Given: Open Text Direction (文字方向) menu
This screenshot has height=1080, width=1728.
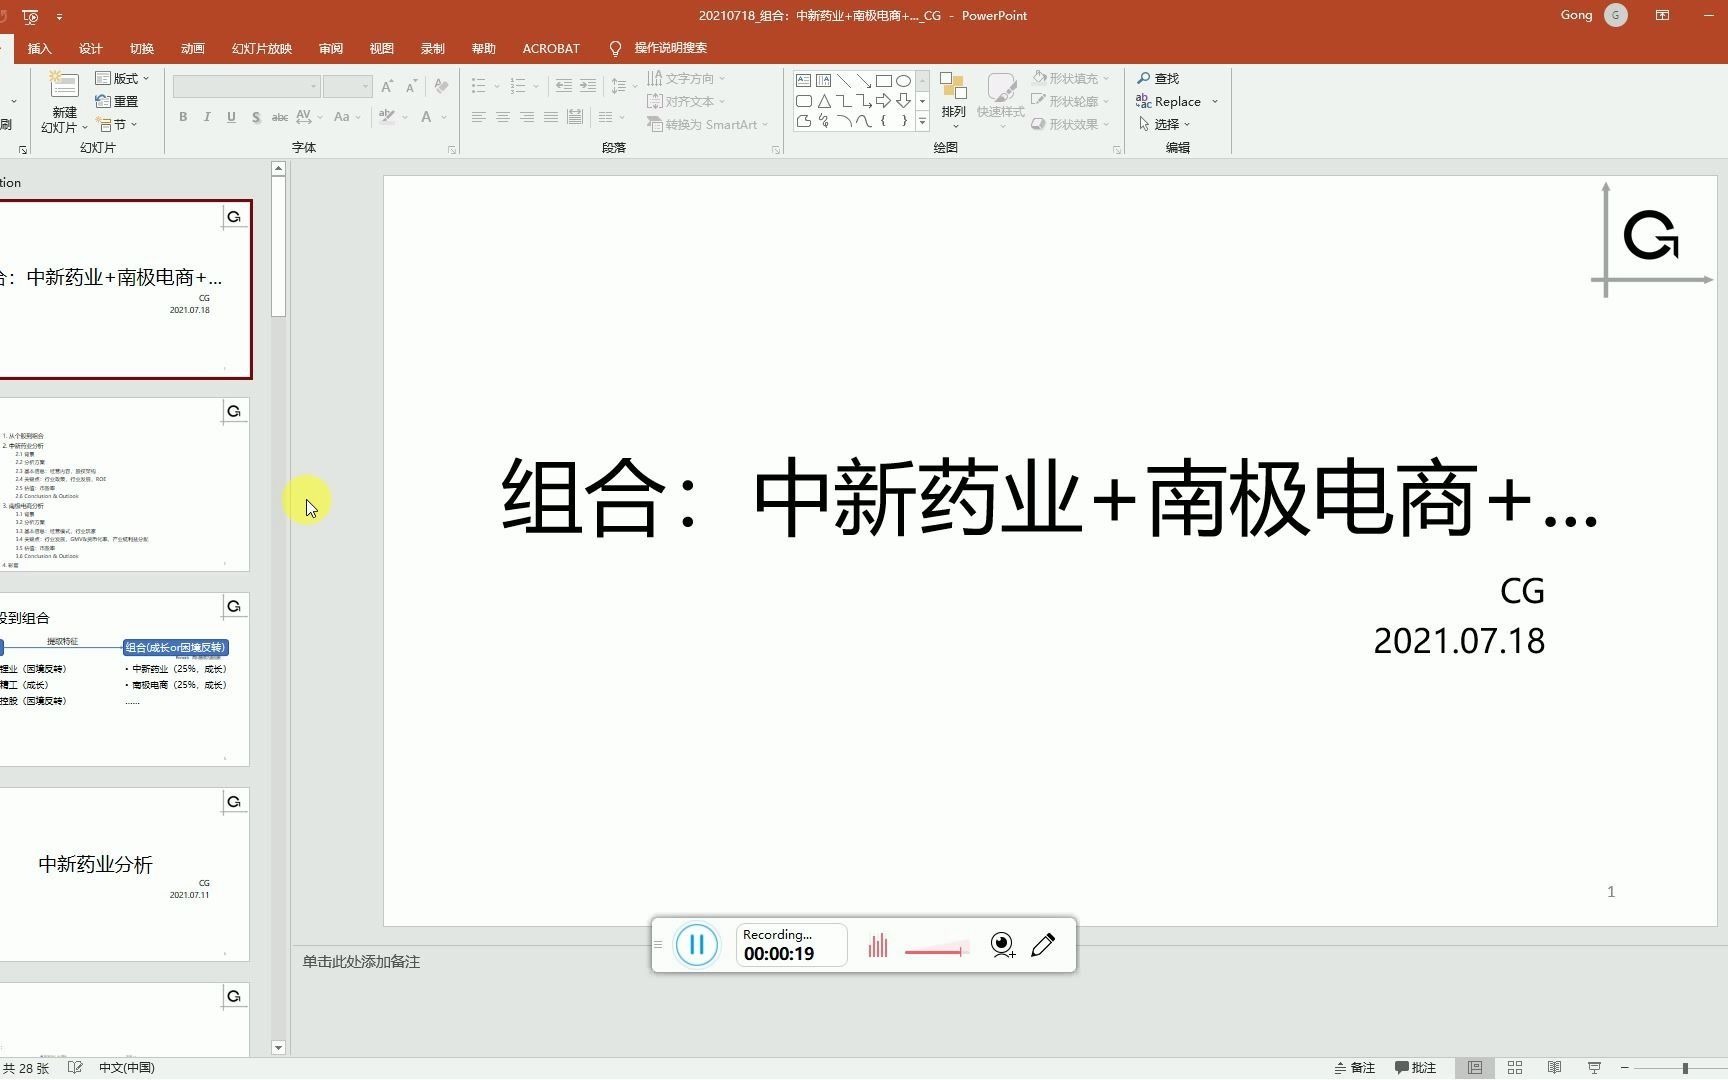Looking at the screenshot, I should point(686,78).
